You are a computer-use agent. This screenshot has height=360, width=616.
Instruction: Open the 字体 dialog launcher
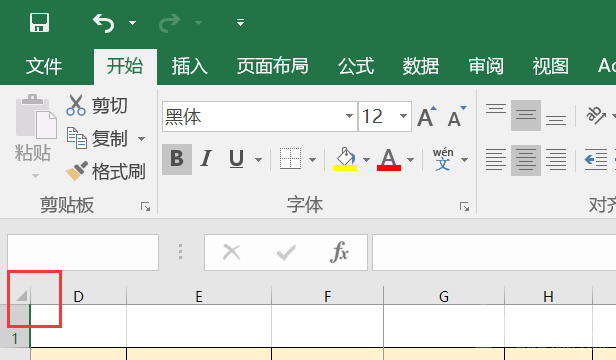[464, 207]
